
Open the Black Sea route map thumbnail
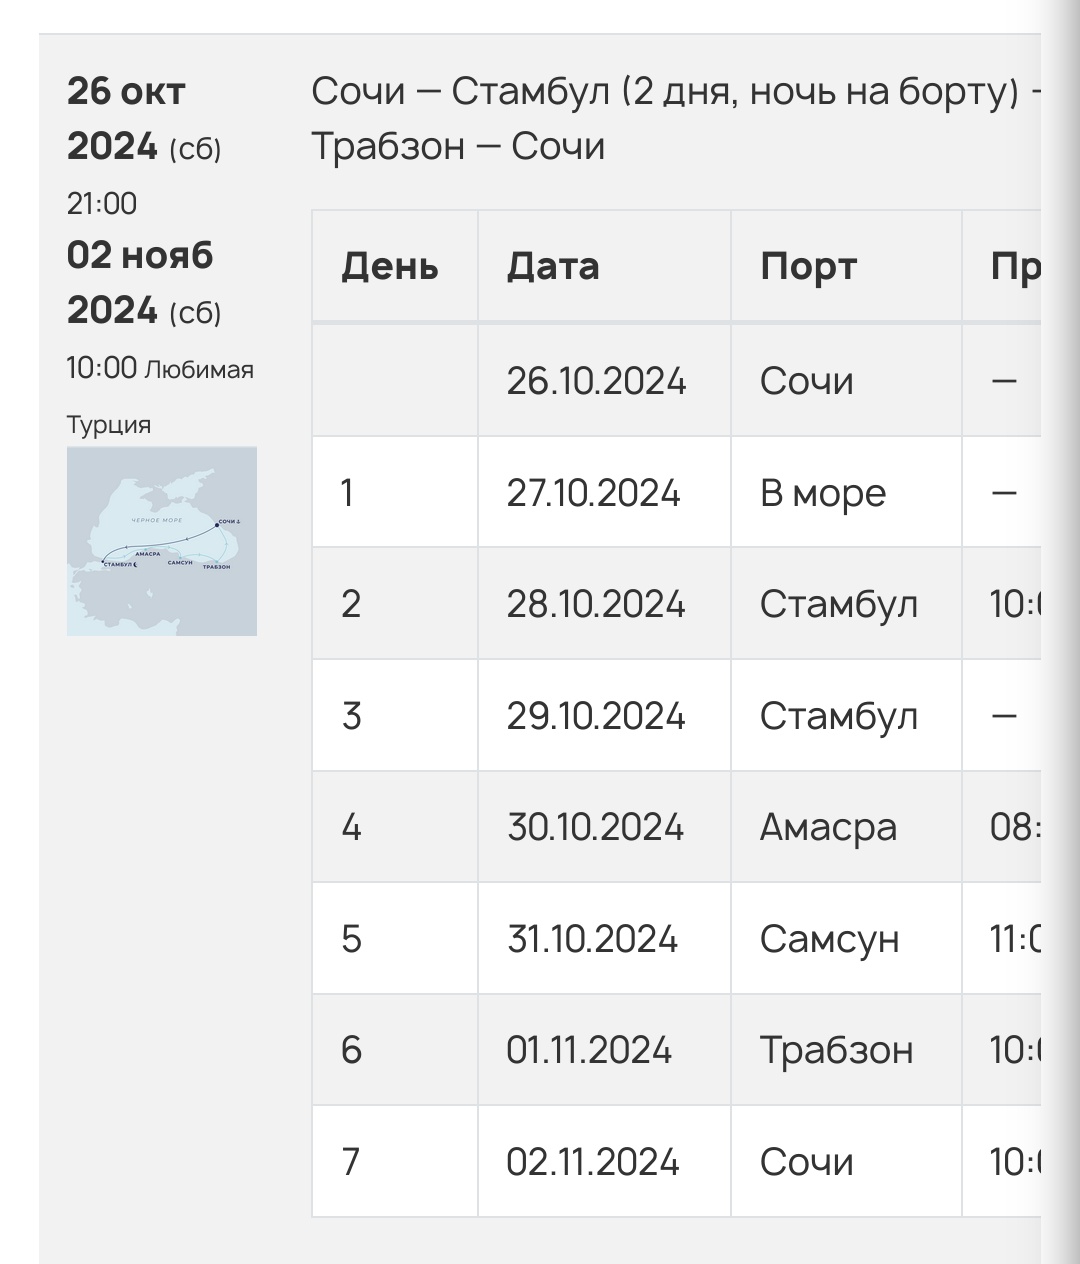point(162,541)
